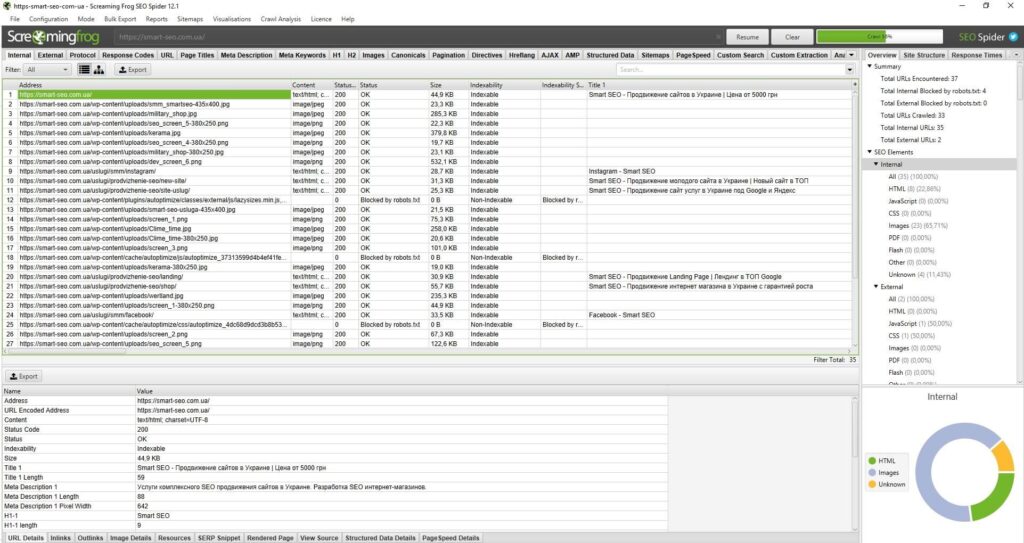Open the Visualisations menu
The image size is (1024, 543).
click(231, 19)
